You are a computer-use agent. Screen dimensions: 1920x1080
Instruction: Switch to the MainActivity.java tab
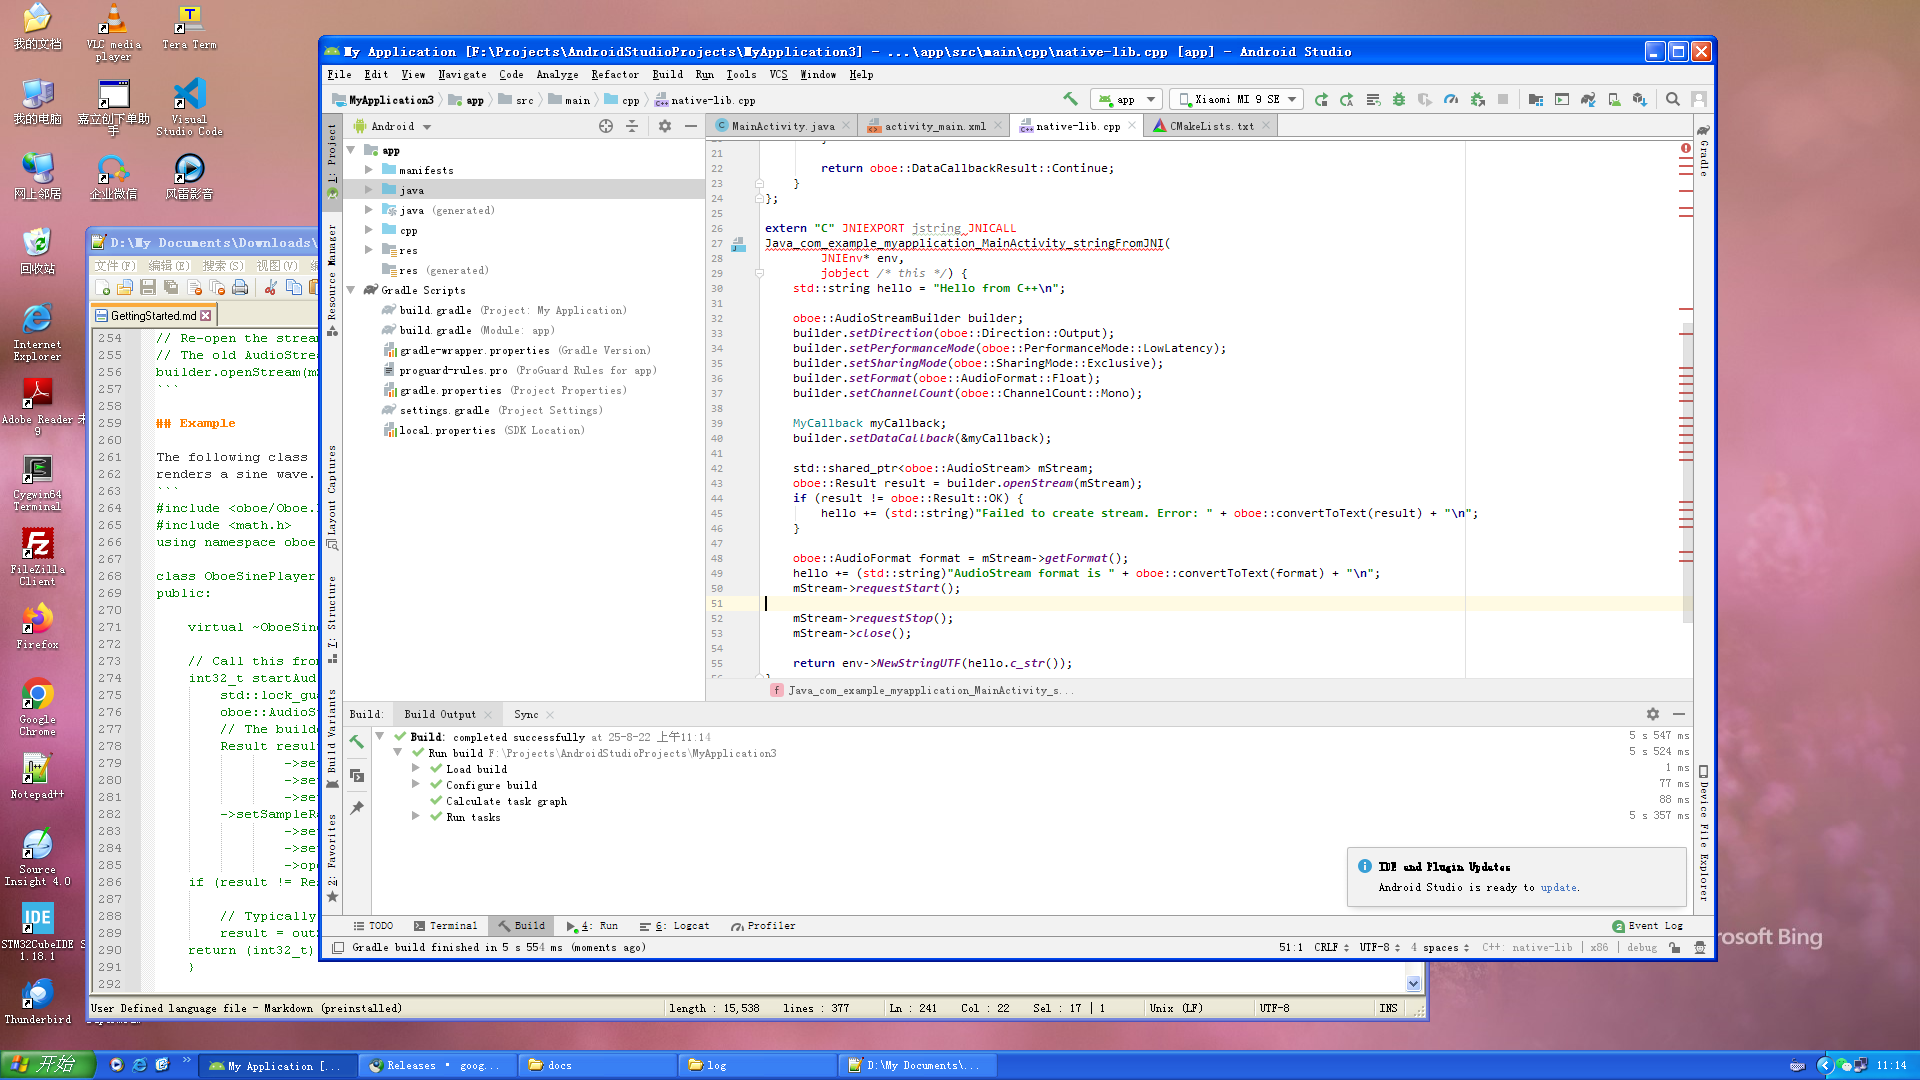[x=782, y=126]
